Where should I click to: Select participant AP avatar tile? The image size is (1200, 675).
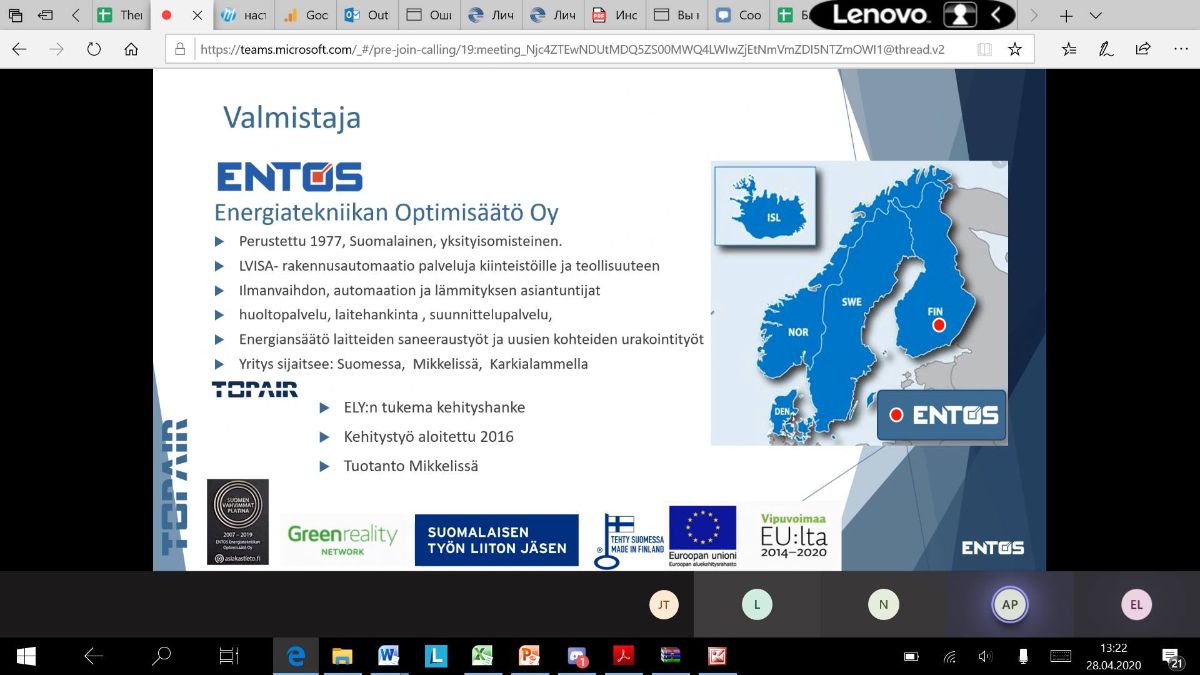click(x=1010, y=604)
